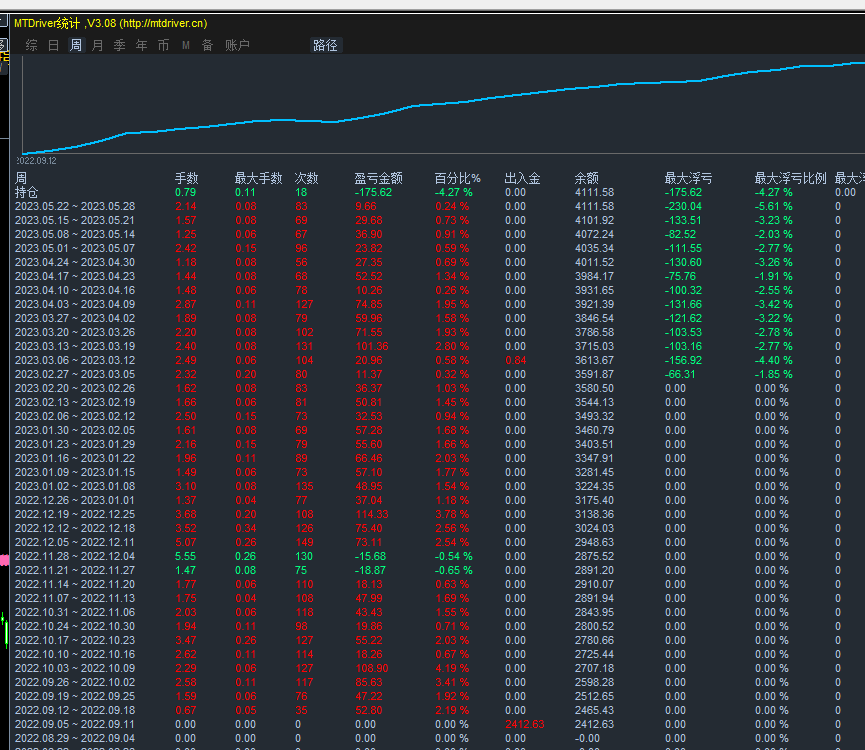This screenshot has height=750, width=865.
Task: Switch to the 综 summary tab
Action: point(32,45)
